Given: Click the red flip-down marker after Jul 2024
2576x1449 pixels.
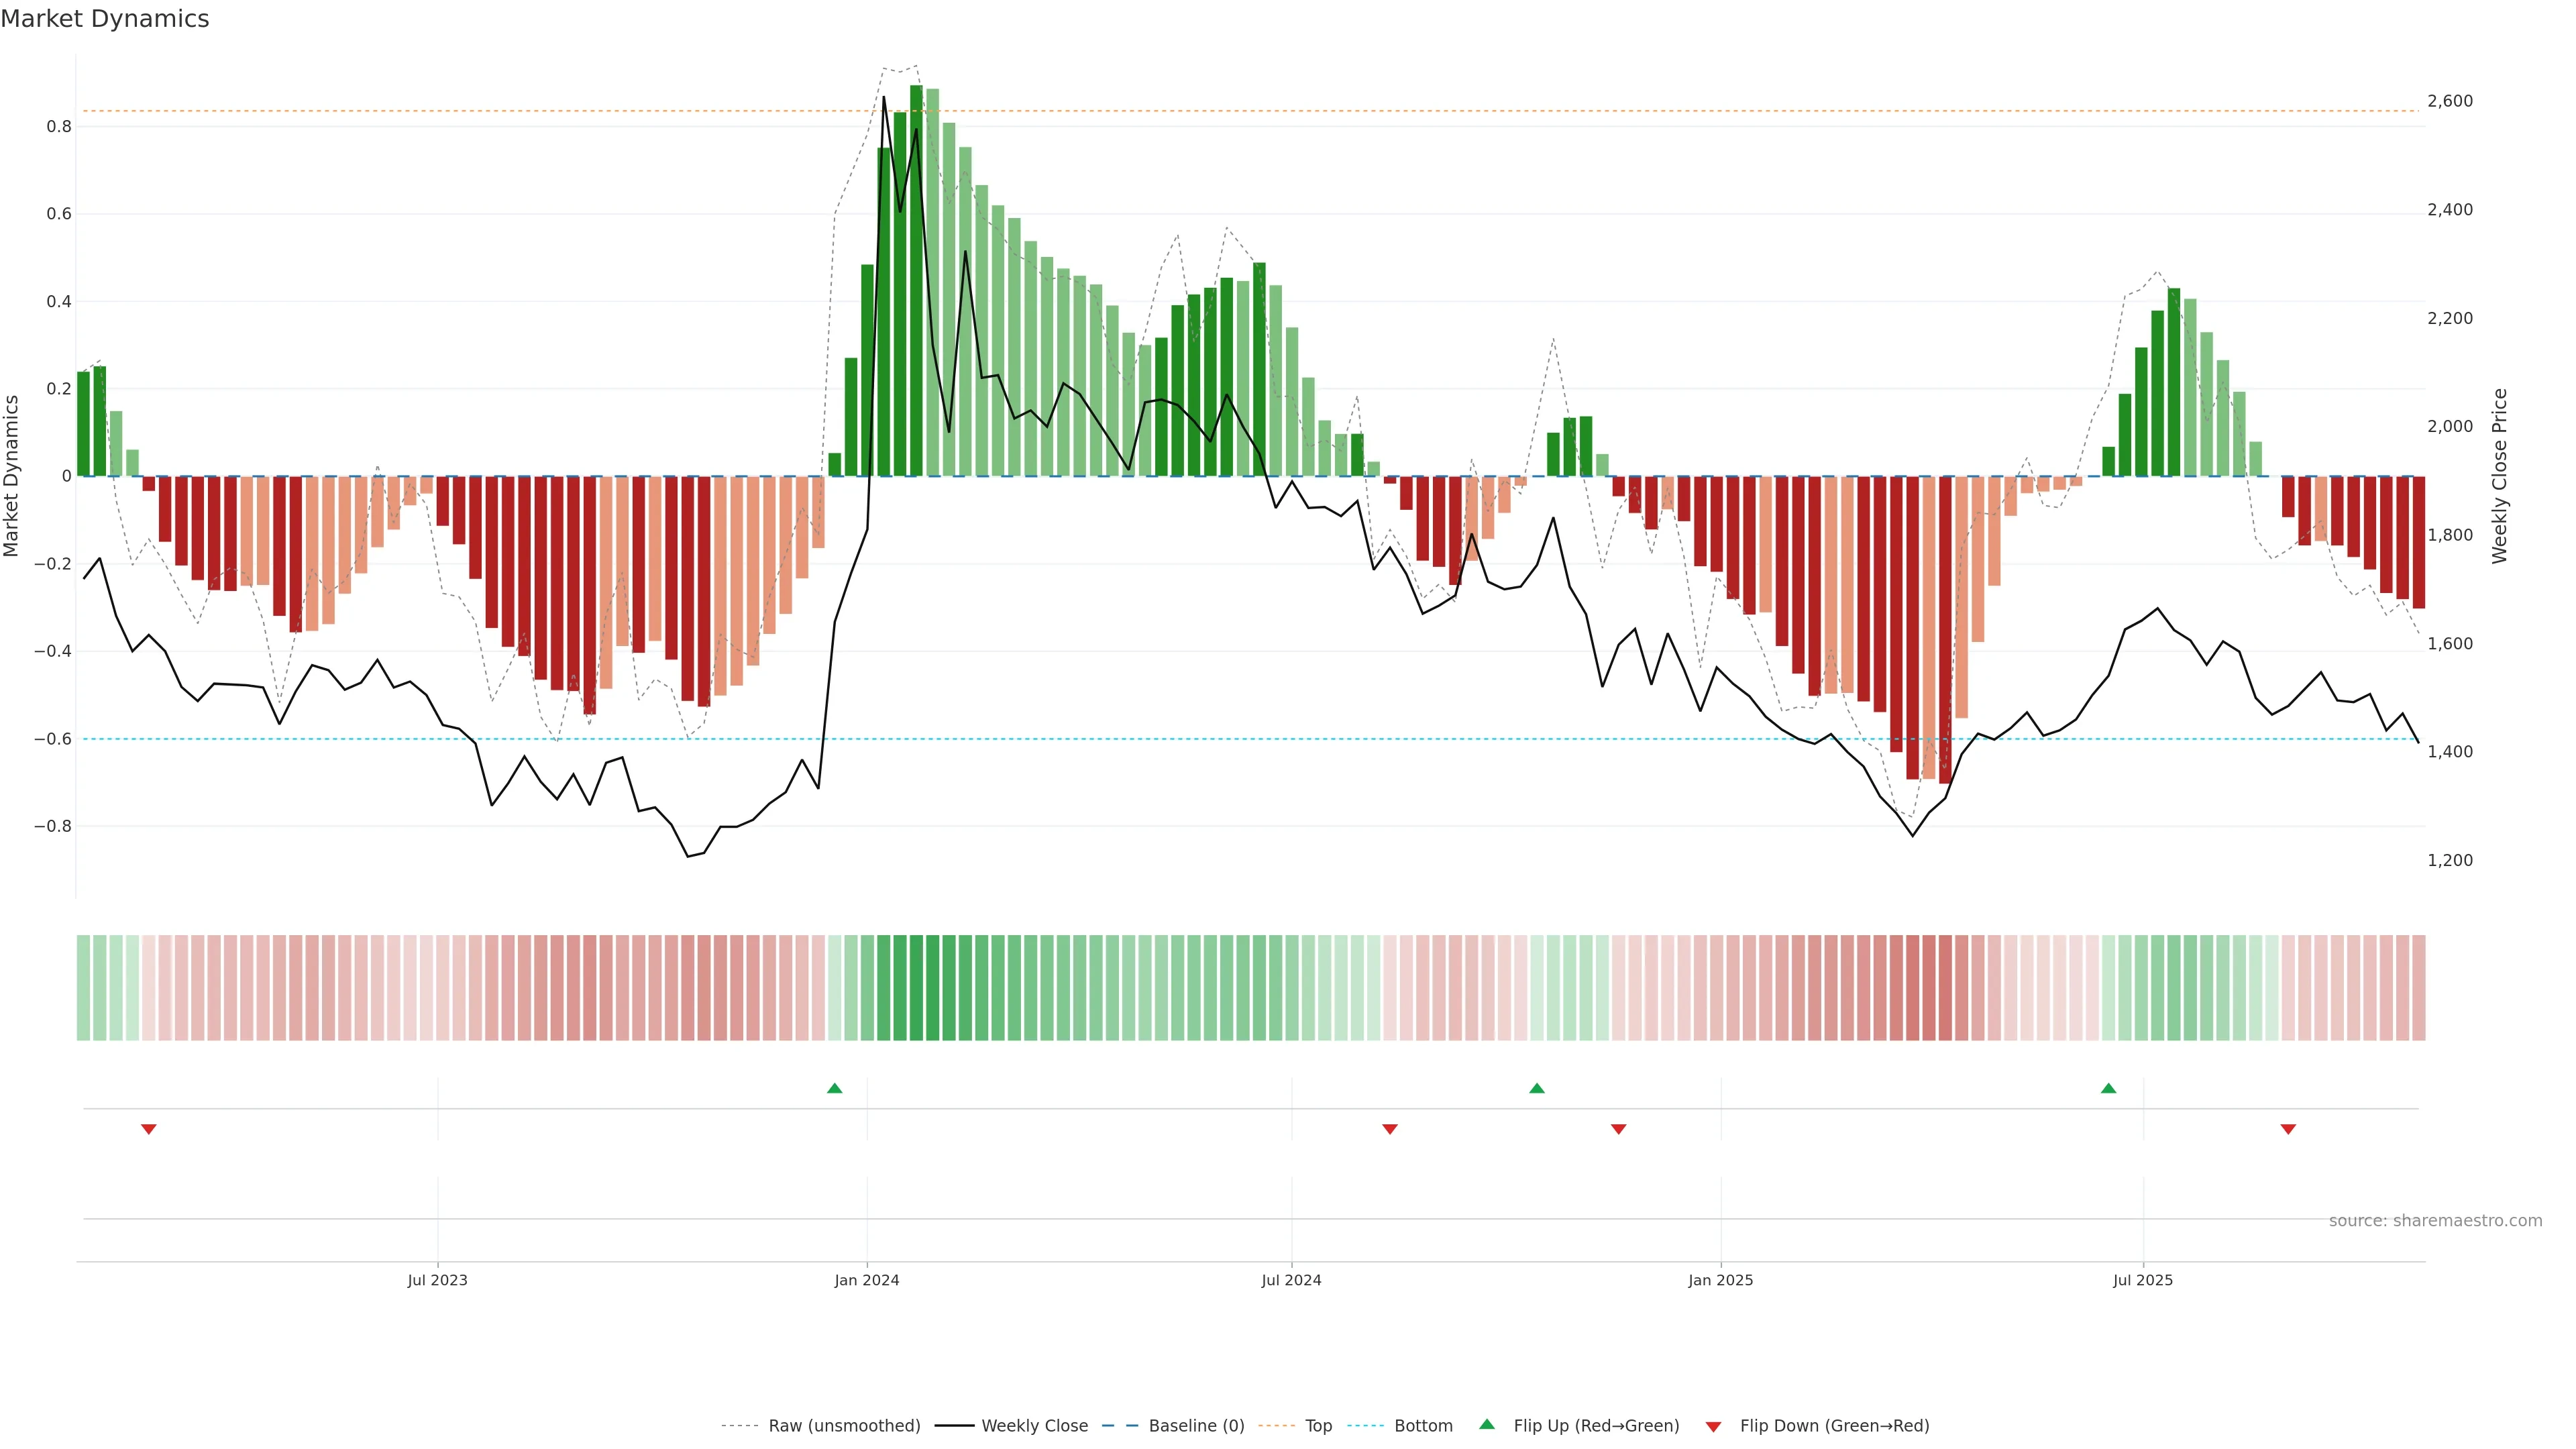Looking at the screenshot, I should click(1390, 1129).
